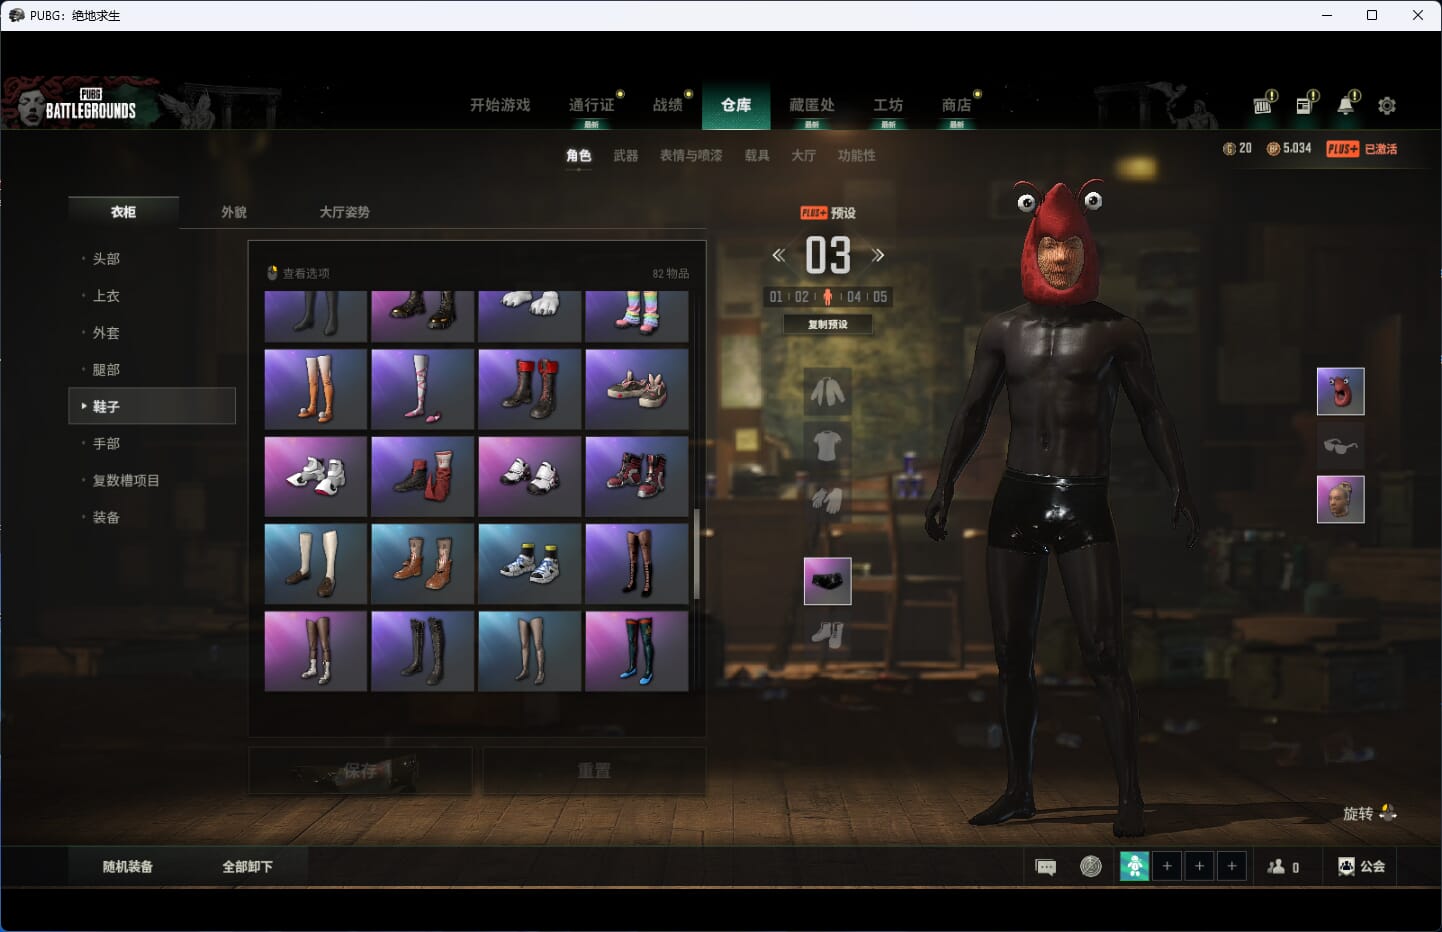Switch to the 大厅 sub-tab
This screenshot has width=1442, height=932.
pos(804,156)
